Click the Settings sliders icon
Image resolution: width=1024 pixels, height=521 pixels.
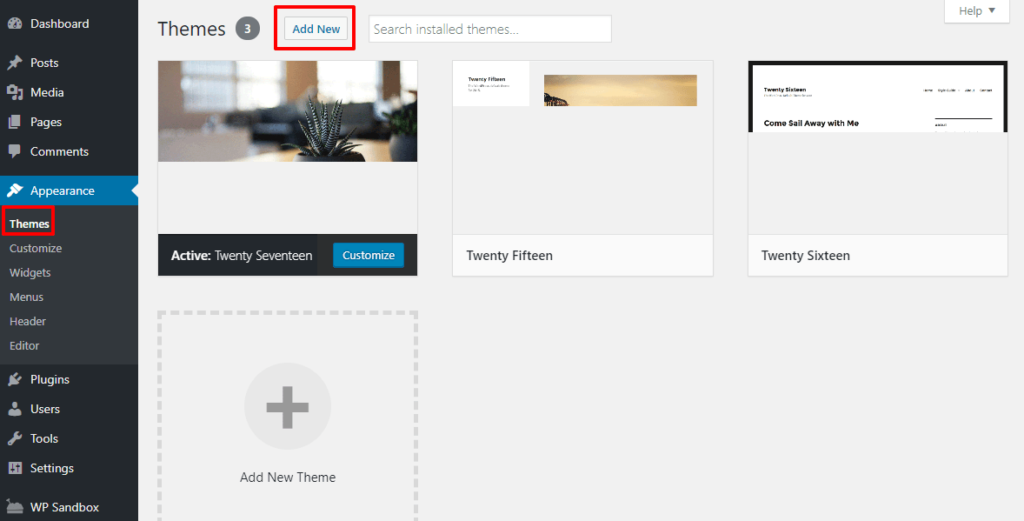coord(14,468)
